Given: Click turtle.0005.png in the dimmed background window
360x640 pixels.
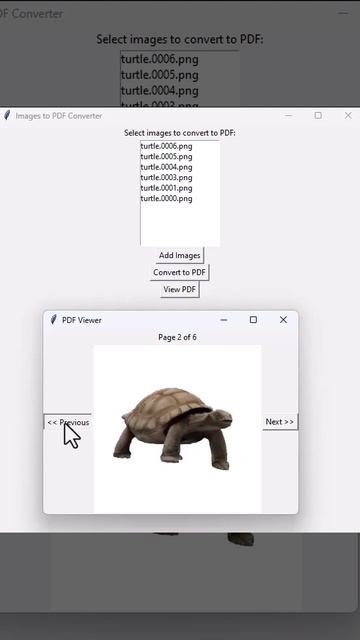Looking at the screenshot, I should tap(160, 75).
